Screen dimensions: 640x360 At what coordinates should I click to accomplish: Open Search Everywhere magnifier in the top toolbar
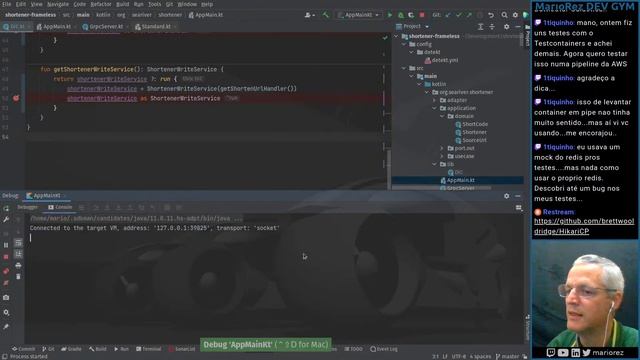click(504, 15)
